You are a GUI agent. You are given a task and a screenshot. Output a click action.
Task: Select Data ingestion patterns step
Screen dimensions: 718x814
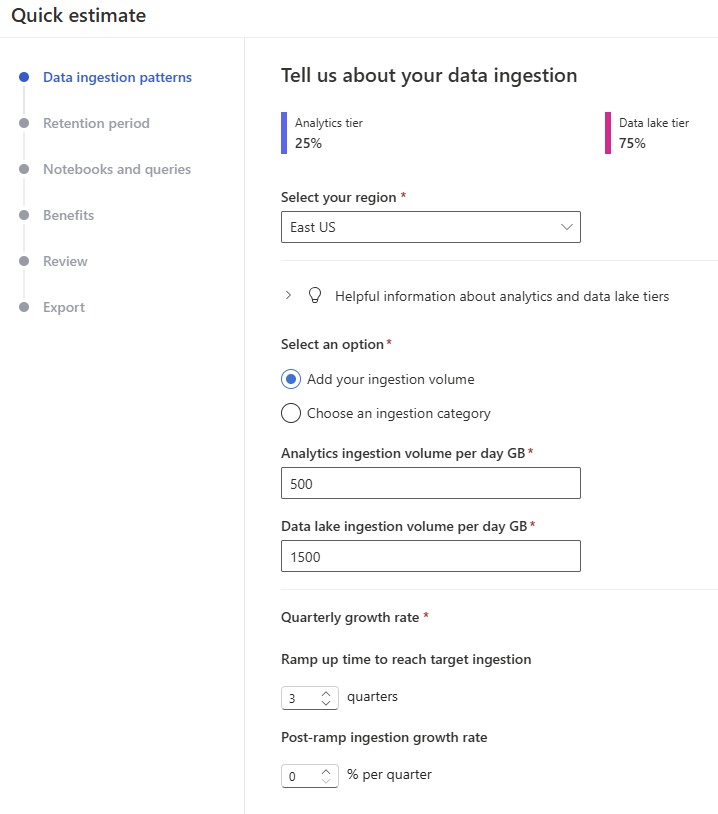117,77
